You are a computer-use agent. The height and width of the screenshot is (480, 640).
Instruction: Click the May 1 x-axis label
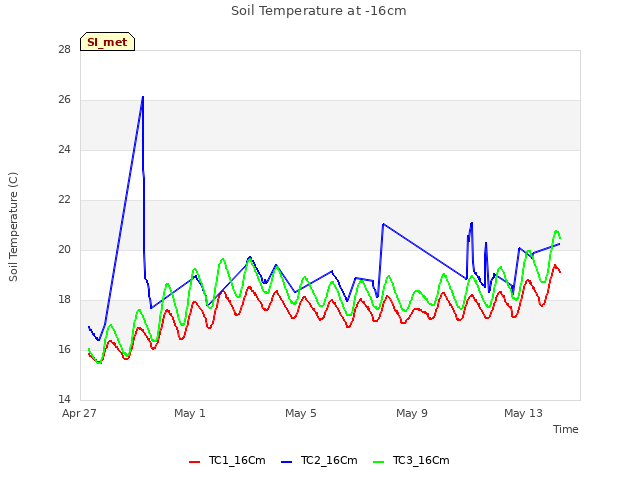click(190, 413)
